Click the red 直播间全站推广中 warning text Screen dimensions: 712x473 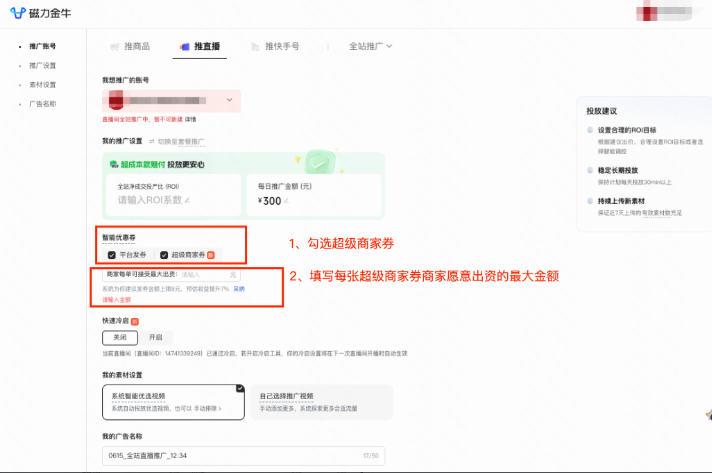[143, 119]
